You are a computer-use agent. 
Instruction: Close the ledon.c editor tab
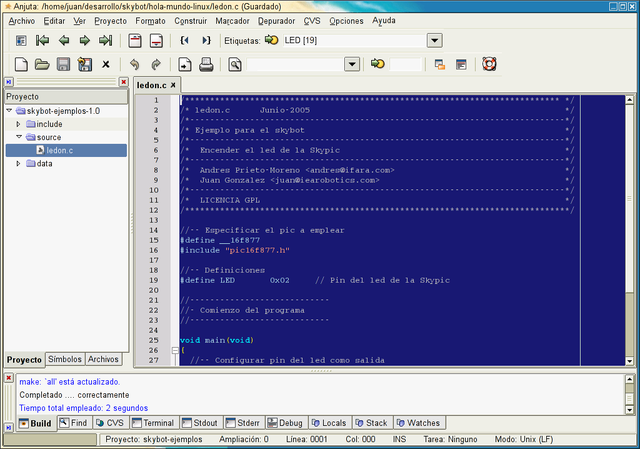click(173, 85)
